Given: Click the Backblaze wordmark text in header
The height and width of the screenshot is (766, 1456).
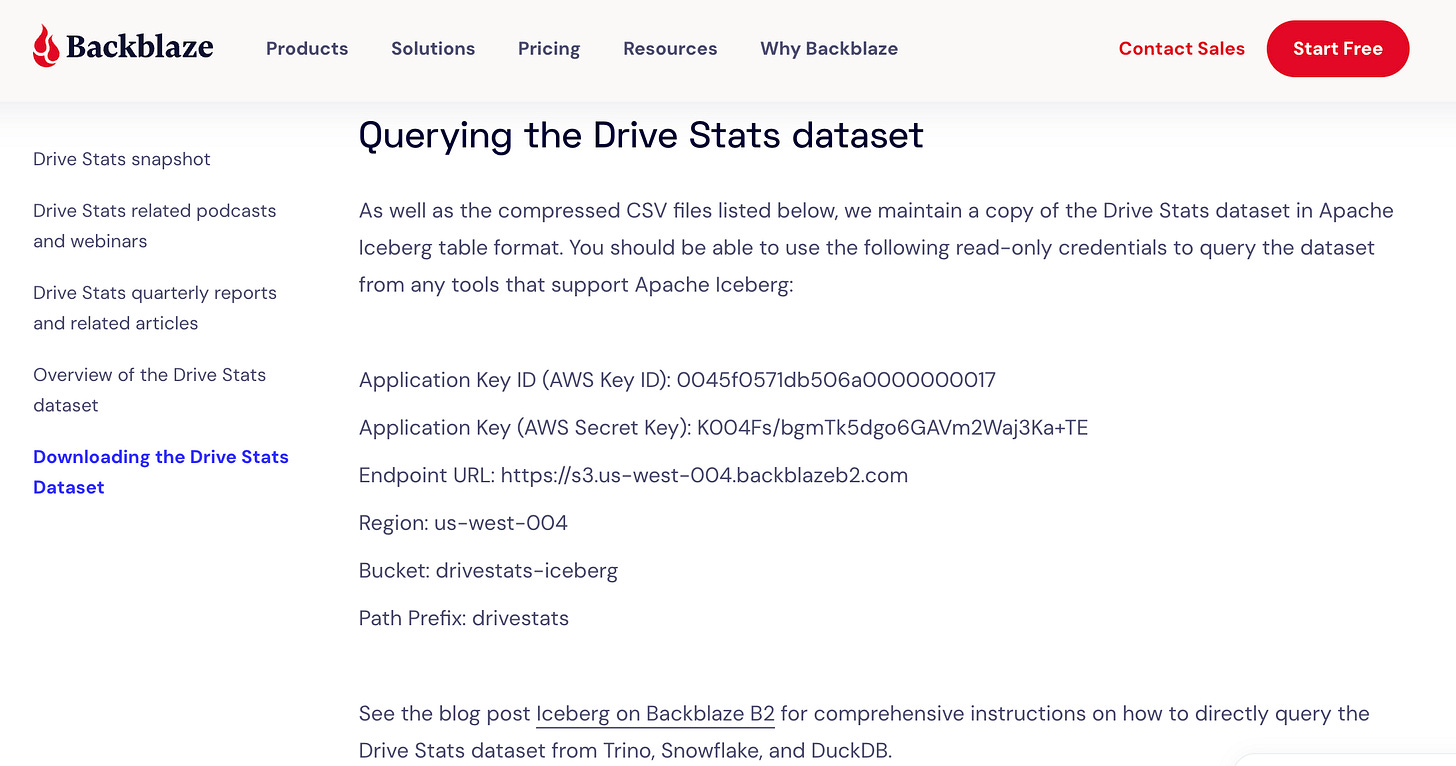Looking at the screenshot, I should (x=140, y=47).
